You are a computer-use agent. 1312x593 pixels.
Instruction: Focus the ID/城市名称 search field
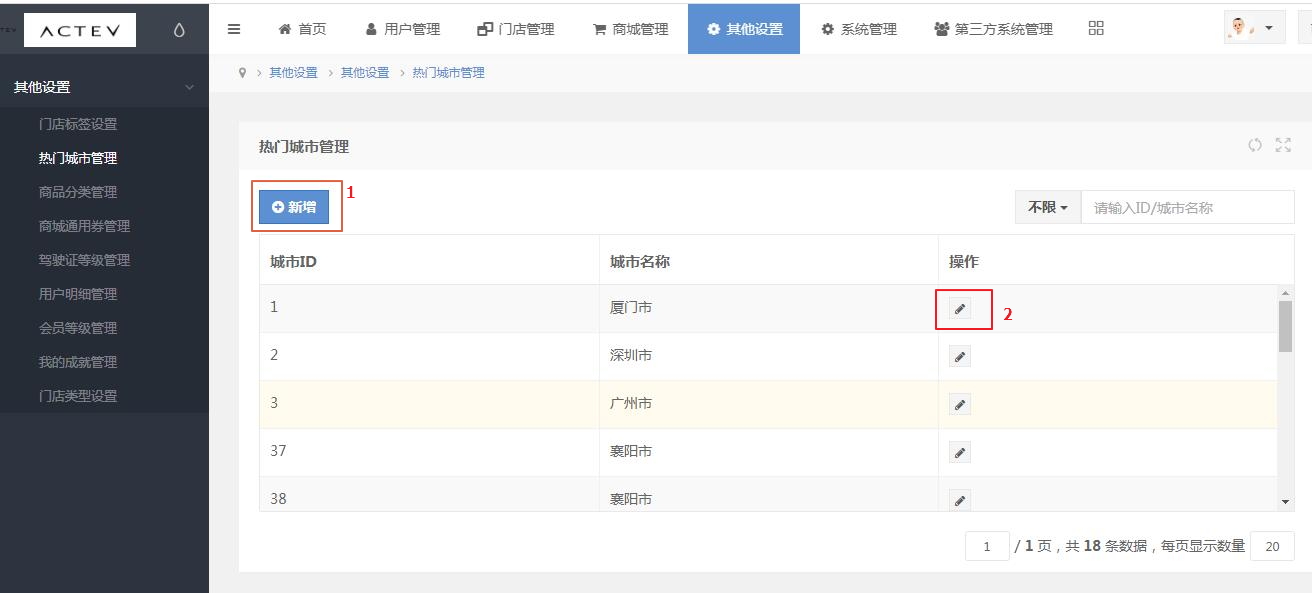[x=1187, y=207]
